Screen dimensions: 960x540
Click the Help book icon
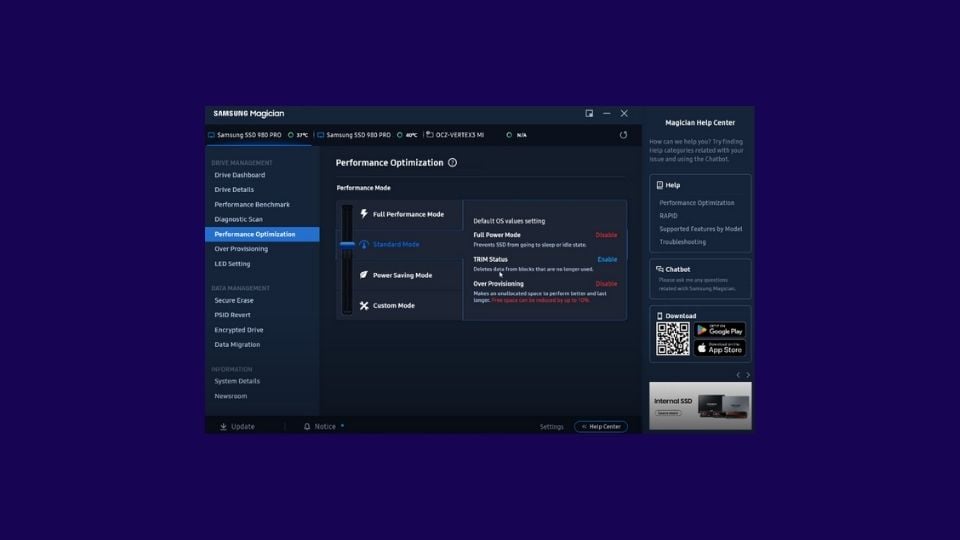[659, 185]
